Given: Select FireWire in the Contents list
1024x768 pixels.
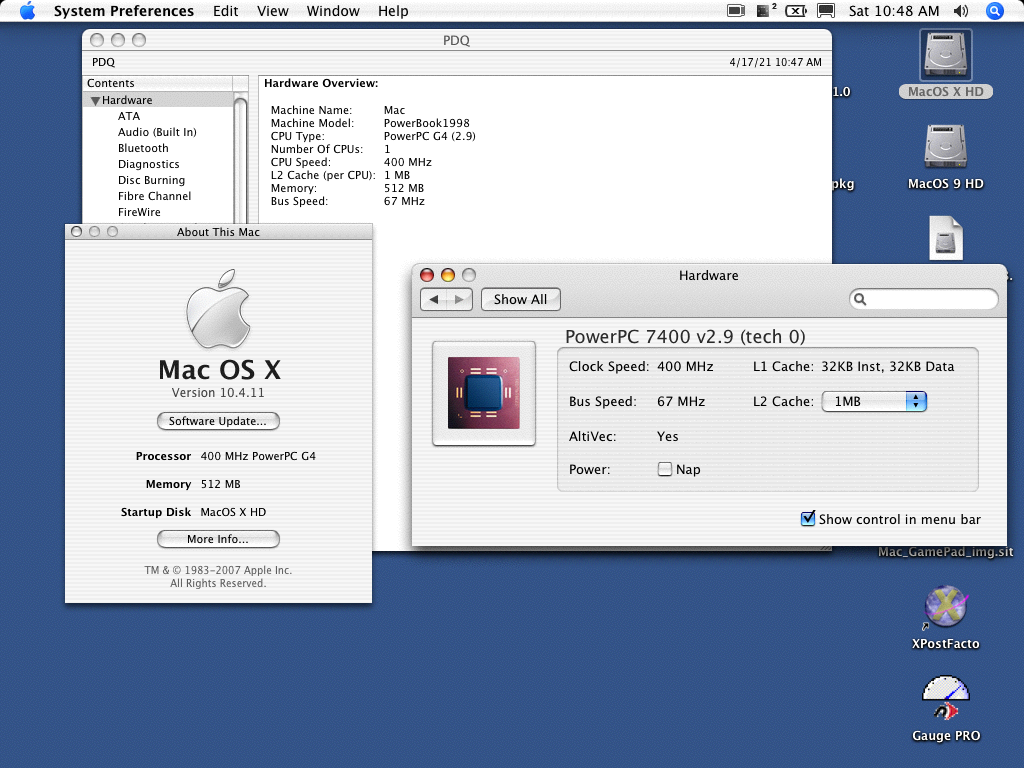Looking at the screenshot, I should coord(139,212).
